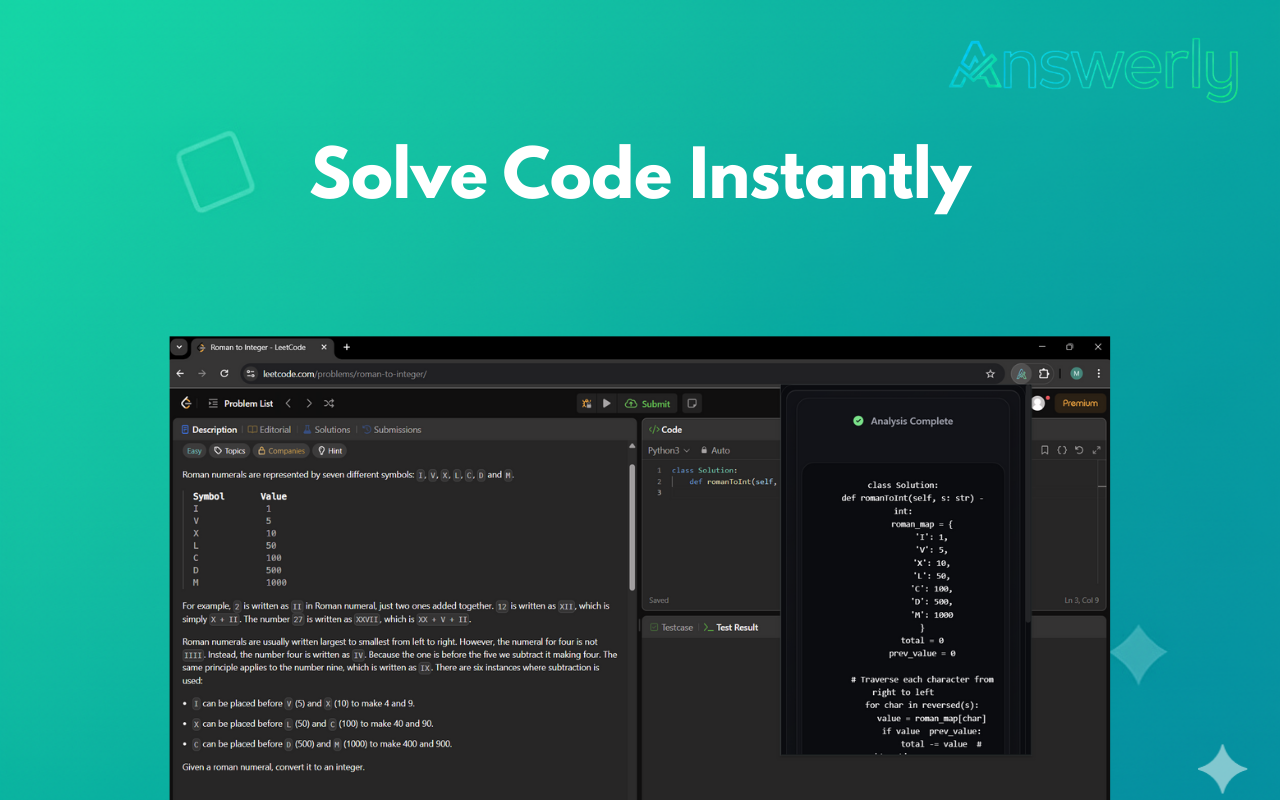Bookmark this page with the star icon
The image size is (1280, 800).
coord(990,373)
